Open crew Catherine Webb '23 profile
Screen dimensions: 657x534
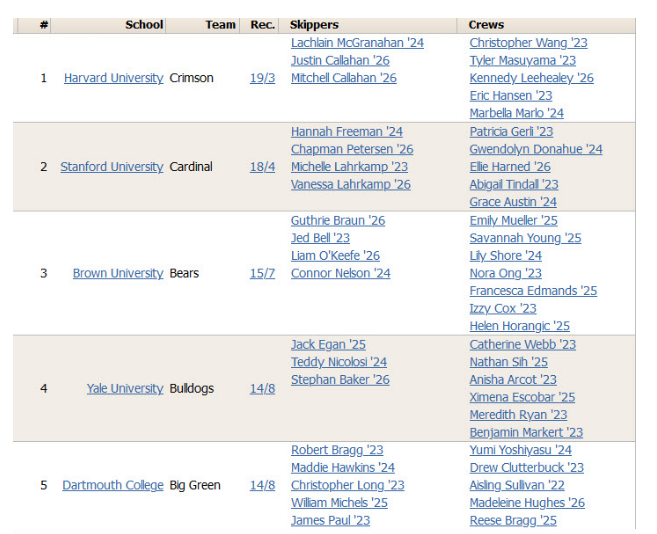522,345
